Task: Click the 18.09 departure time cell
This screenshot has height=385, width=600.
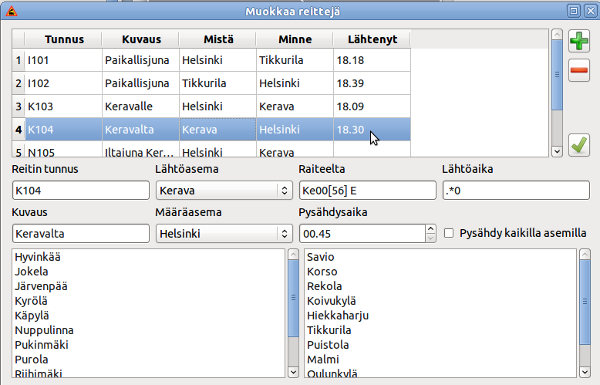Action: [372, 106]
